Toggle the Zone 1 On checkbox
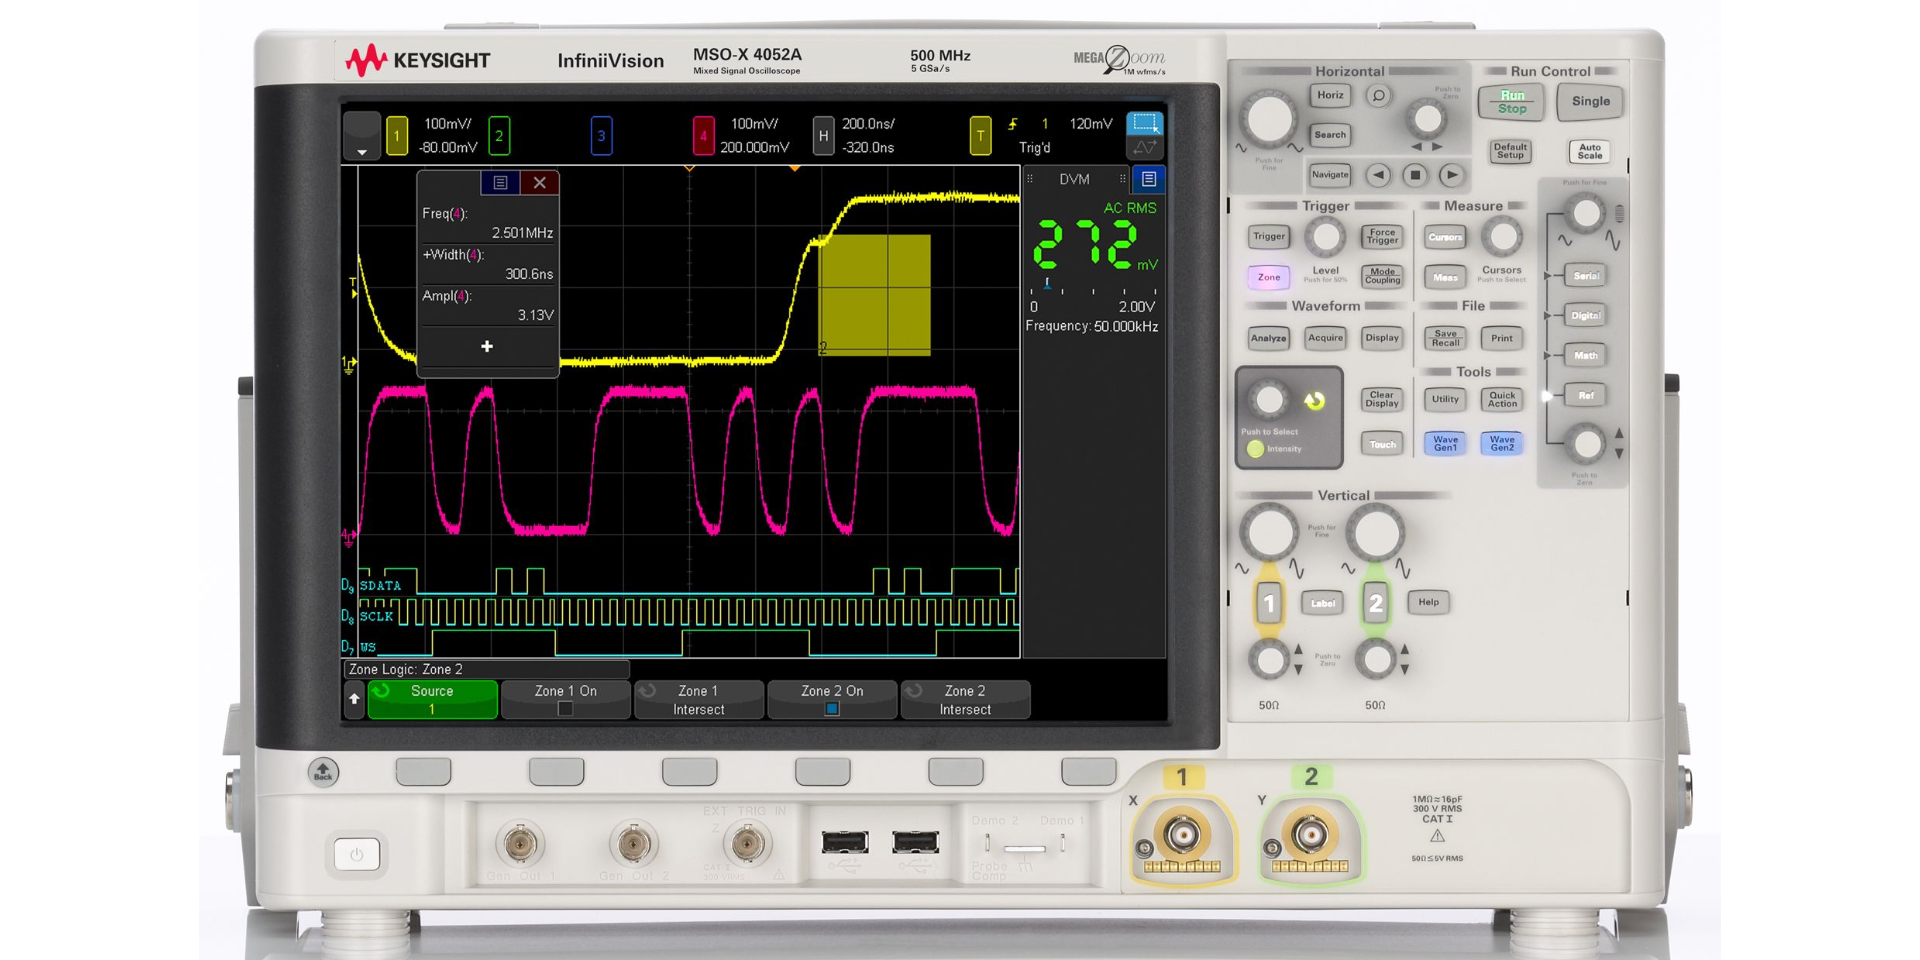 pyautogui.click(x=565, y=709)
